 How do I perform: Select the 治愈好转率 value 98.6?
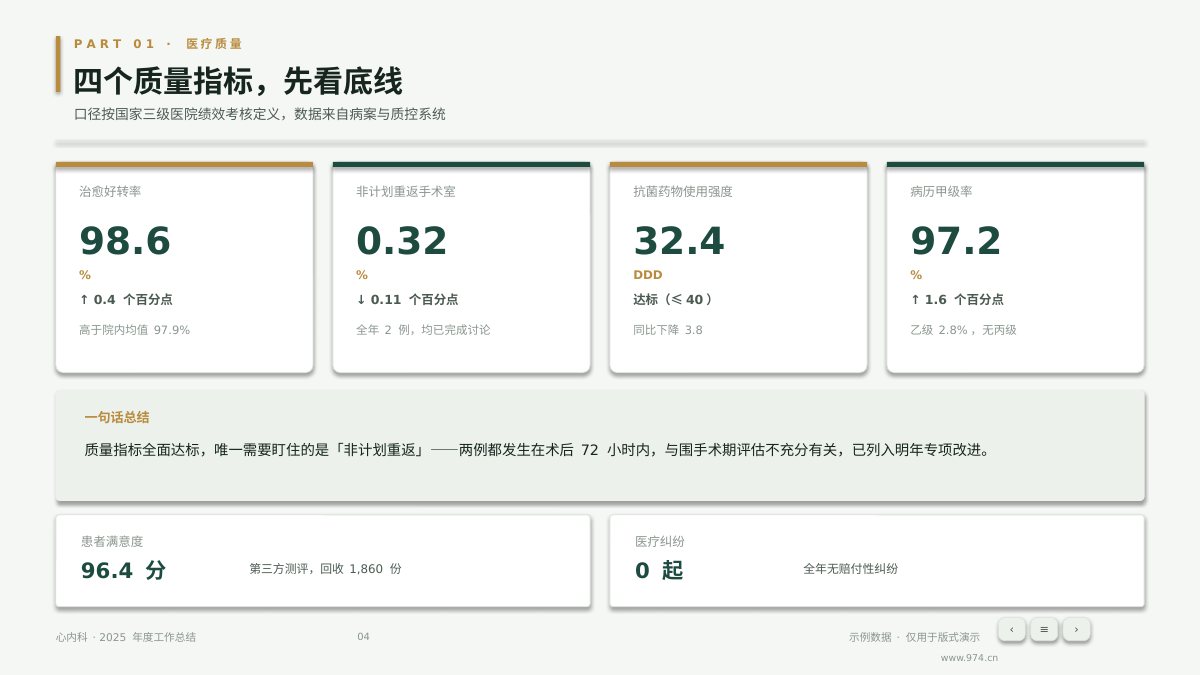tap(125, 242)
